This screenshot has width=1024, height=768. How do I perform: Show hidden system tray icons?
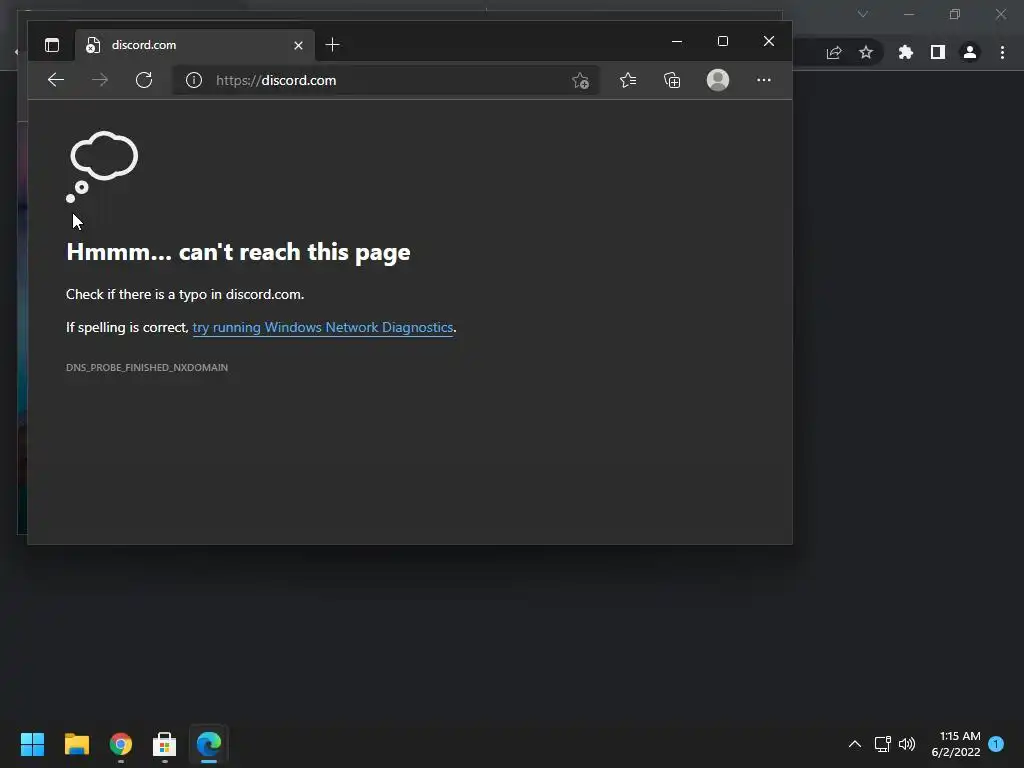(855, 744)
